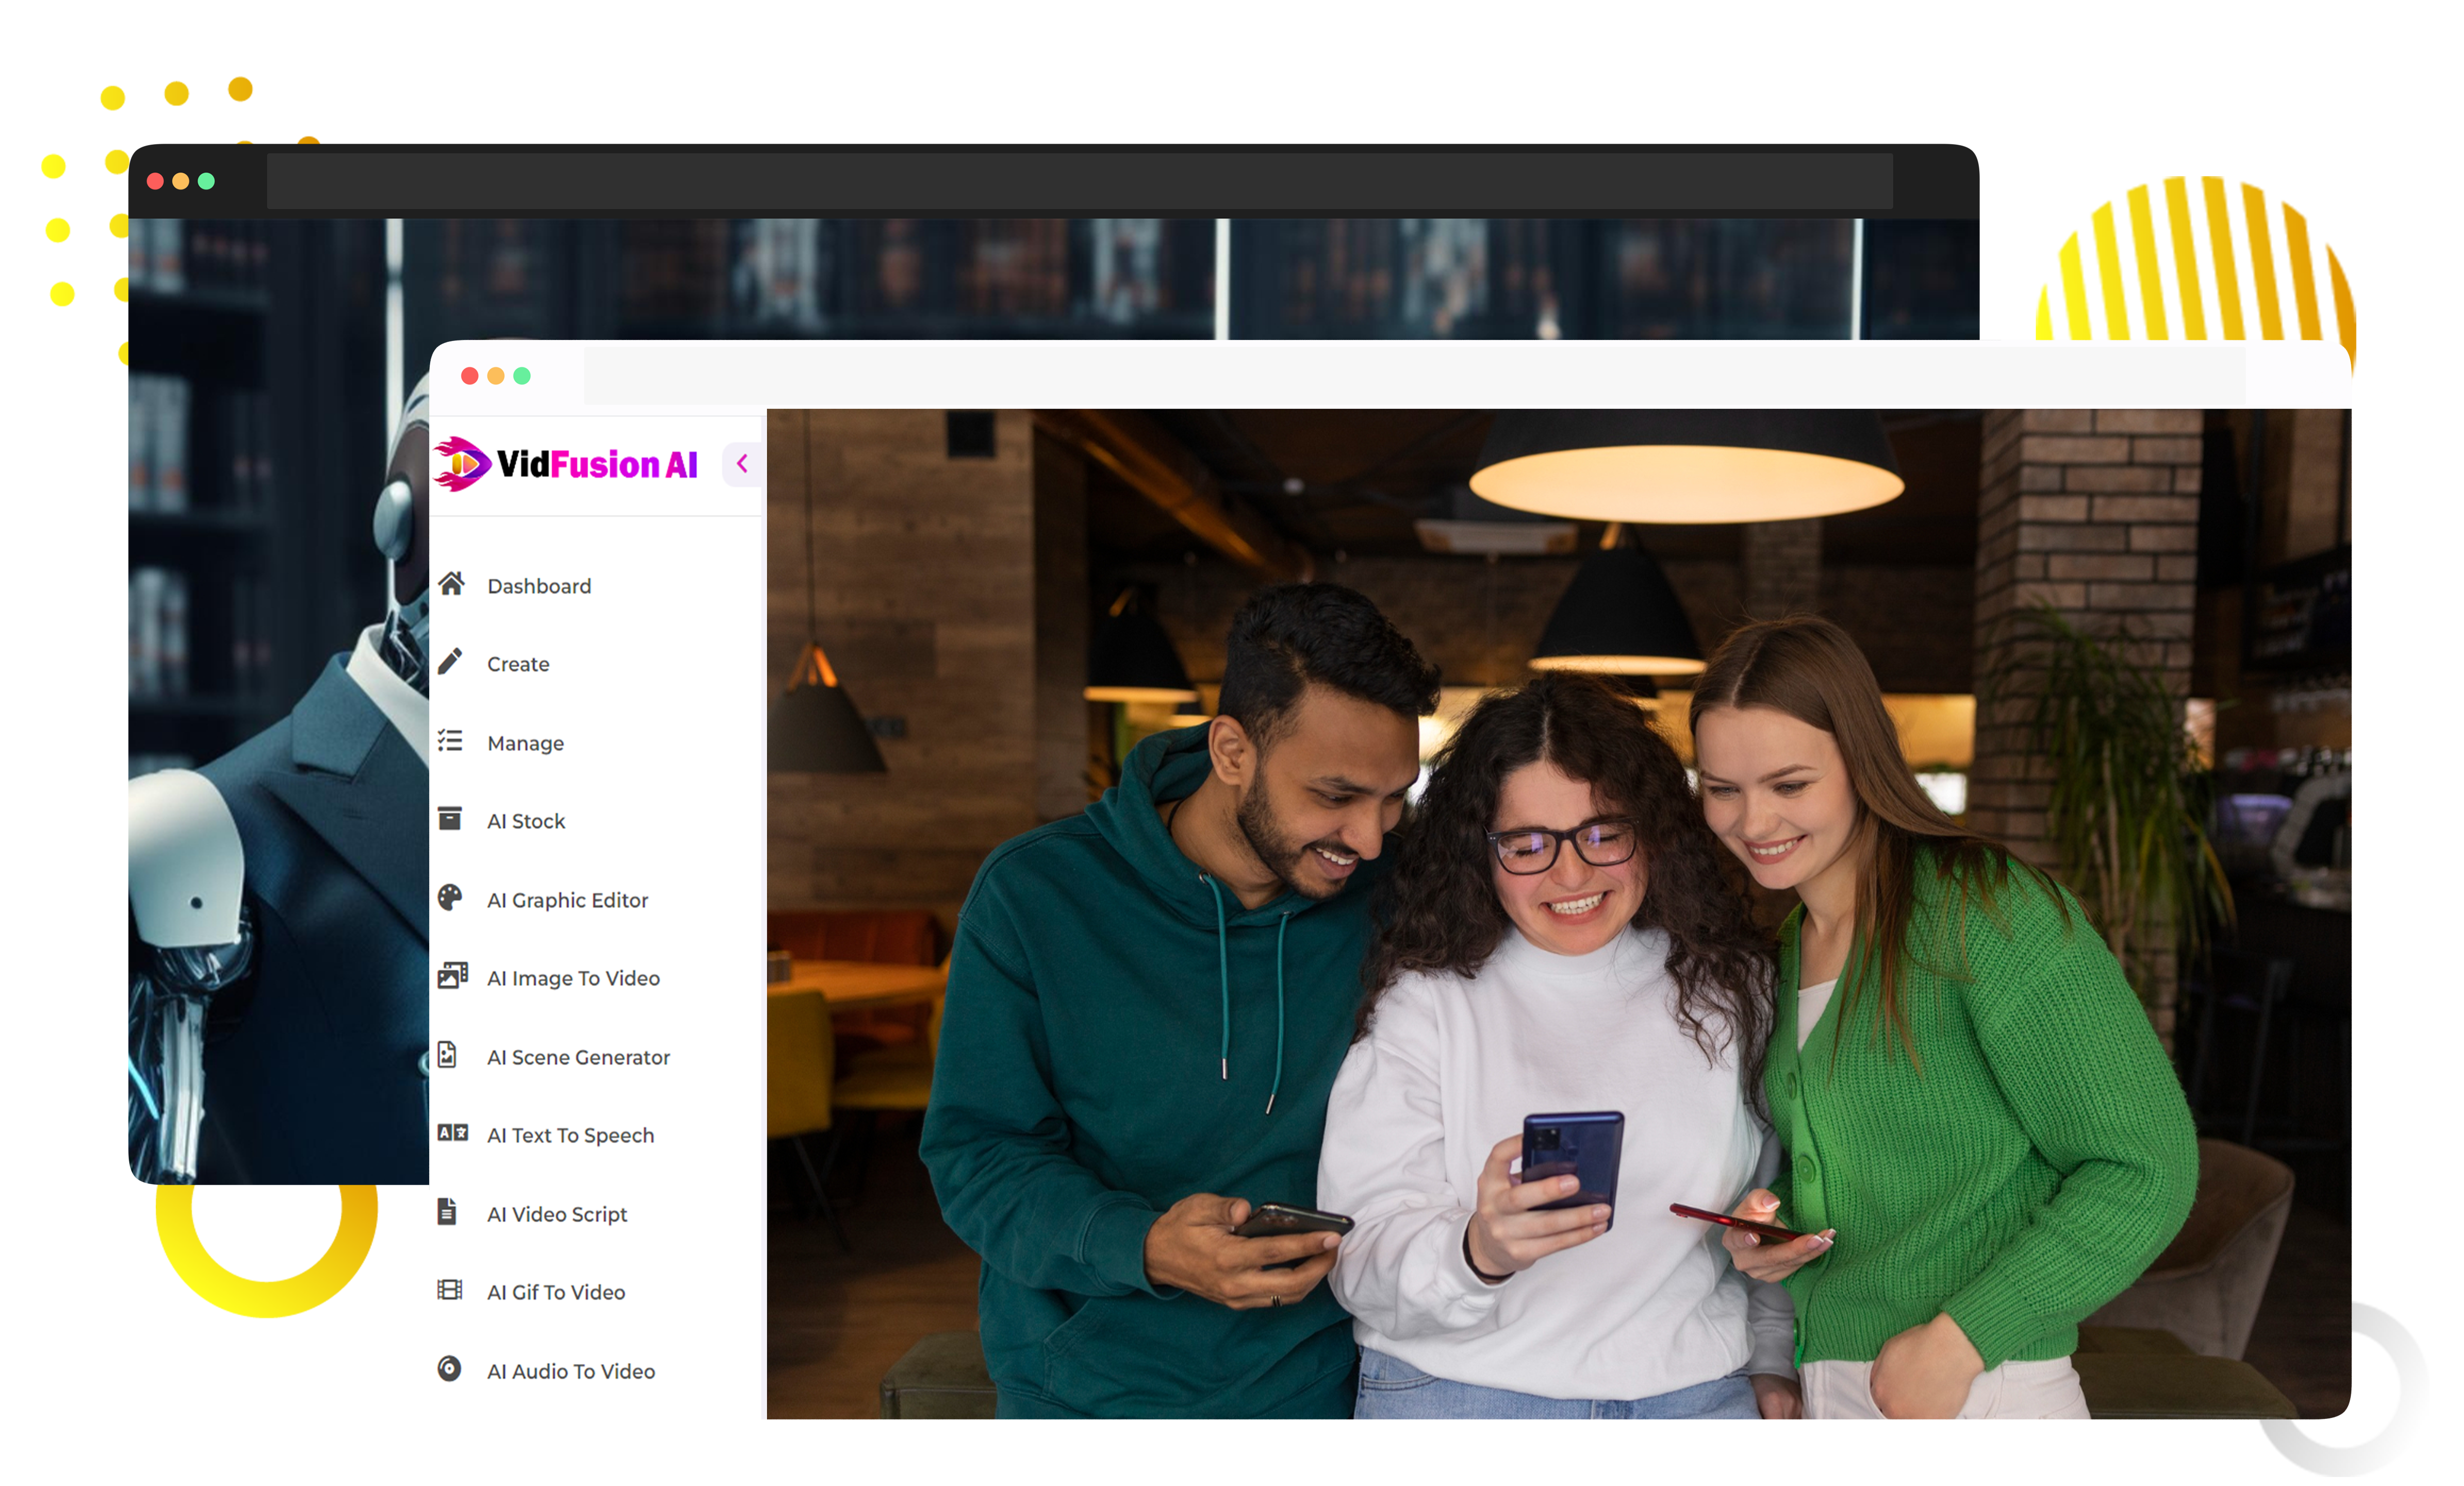Click the photo of three friends
This screenshot has height=1486, width=2464.
pyautogui.click(x=1559, y=913)
